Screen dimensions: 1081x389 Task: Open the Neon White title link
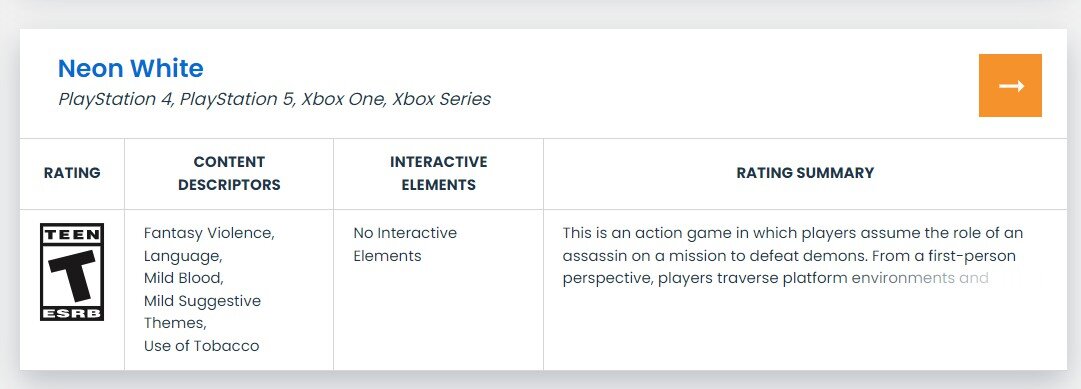pos(130,68)
